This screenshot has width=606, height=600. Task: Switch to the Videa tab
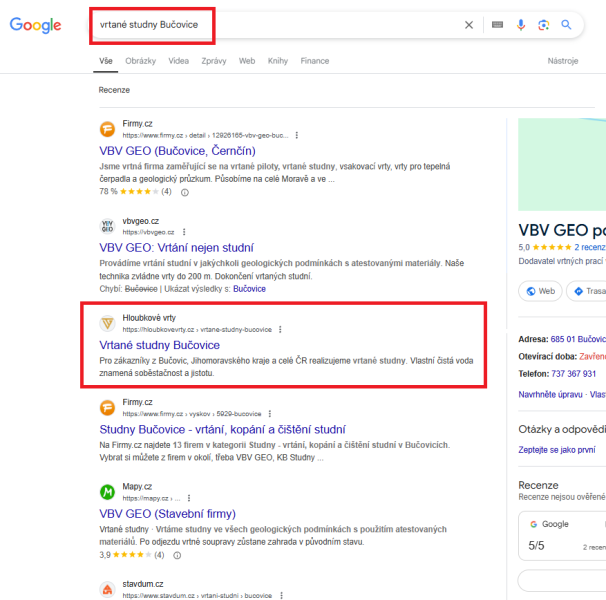pos(179,61)
